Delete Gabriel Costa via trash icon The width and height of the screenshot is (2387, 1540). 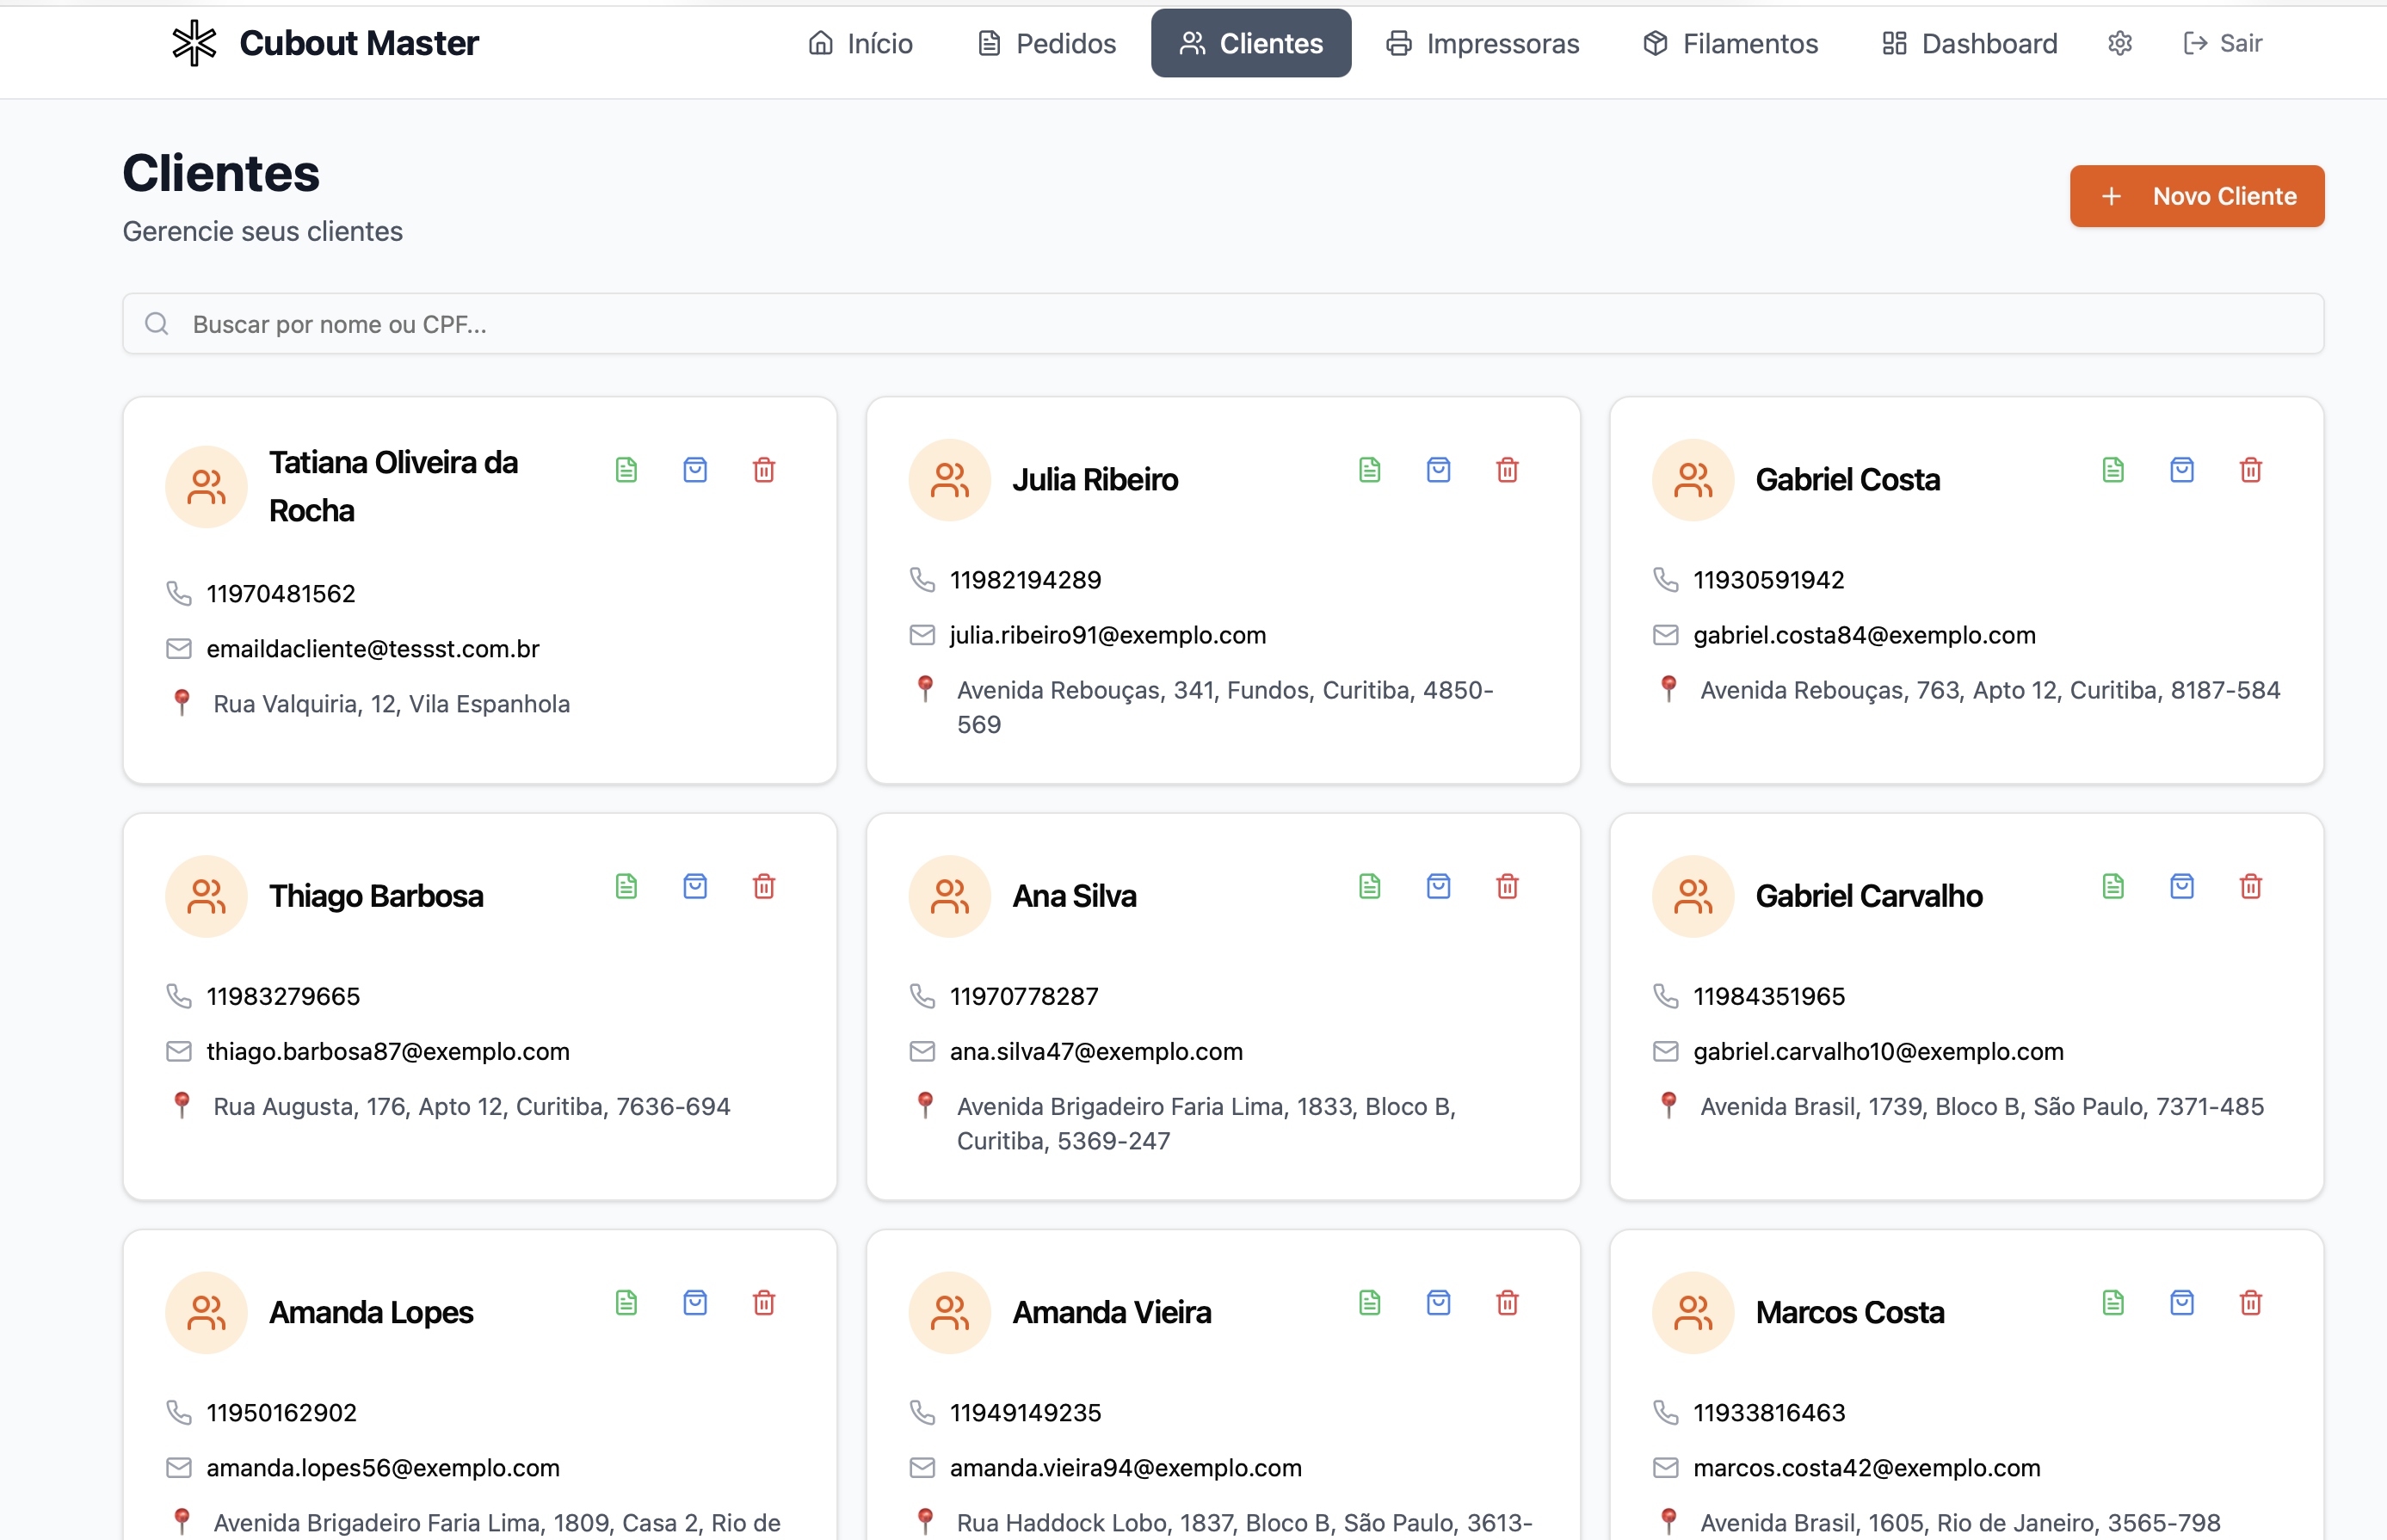(x=2251, y=469)
